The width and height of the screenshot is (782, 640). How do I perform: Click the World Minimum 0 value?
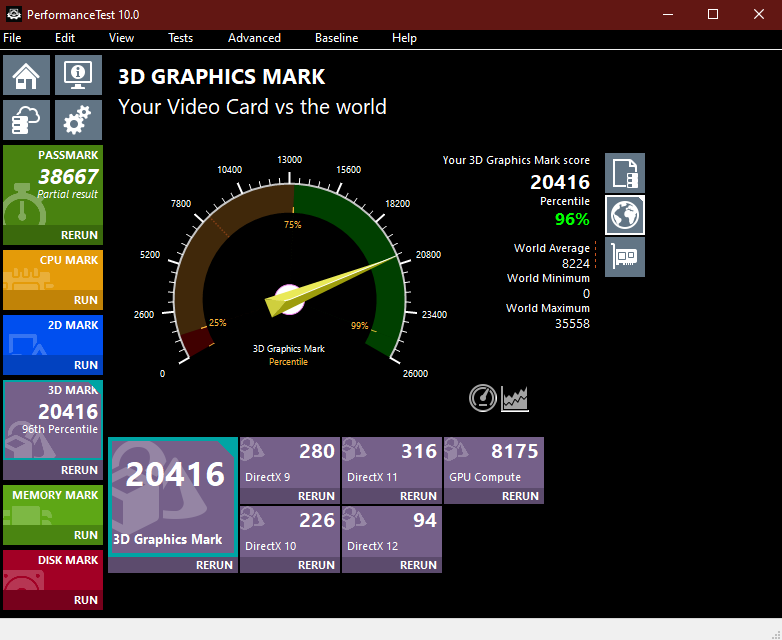(586, 294)
